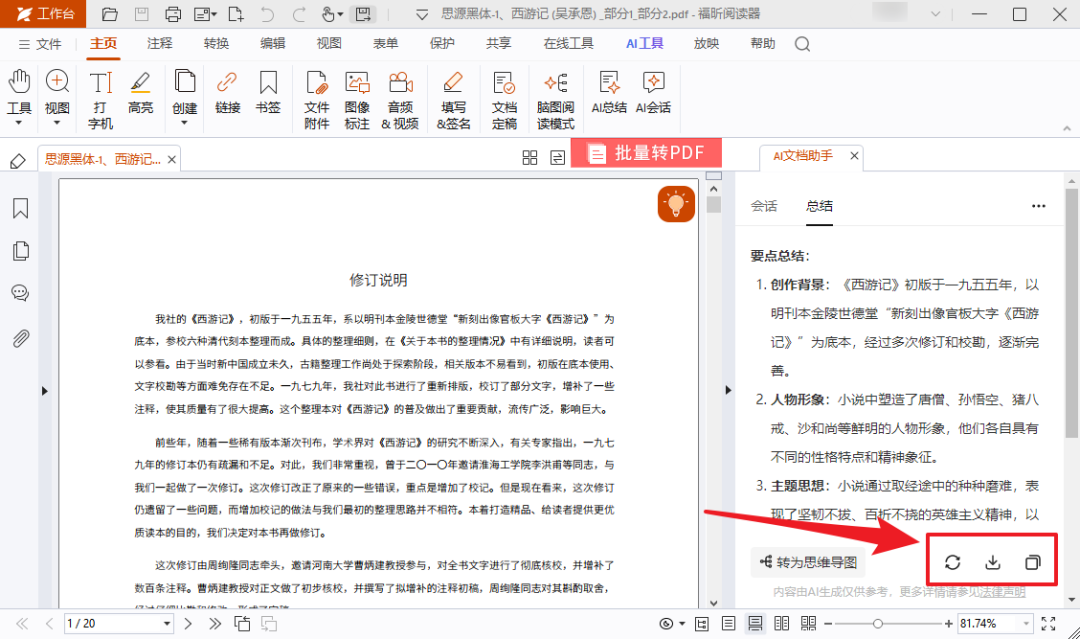This screenshot has height=639, width=1080.
Task: Click the zoom in plus button
Action: (948, 624)
